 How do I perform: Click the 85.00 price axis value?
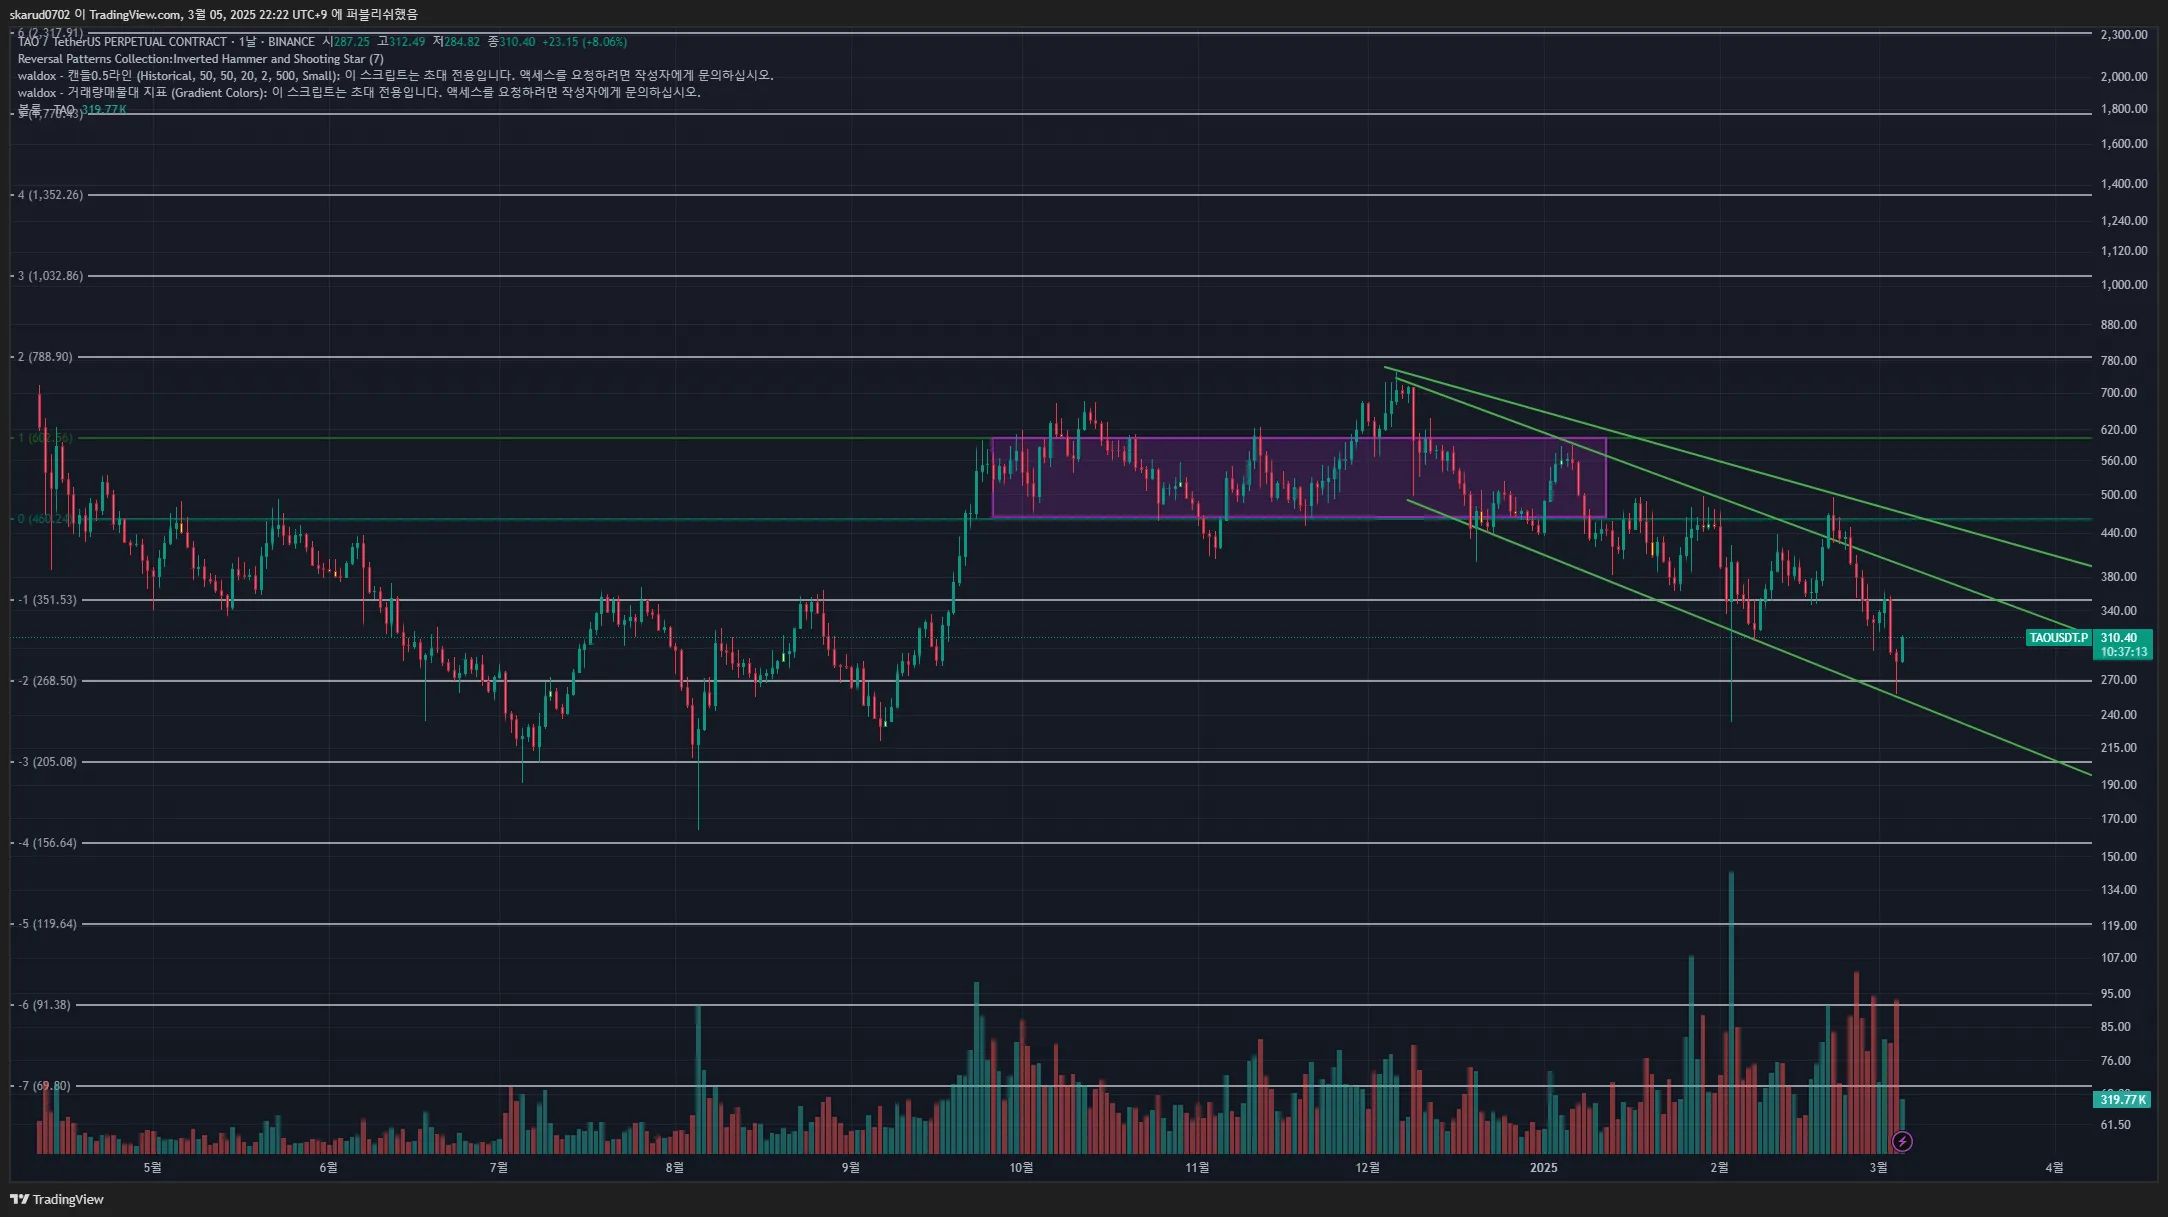(x=2116, y=1027)
